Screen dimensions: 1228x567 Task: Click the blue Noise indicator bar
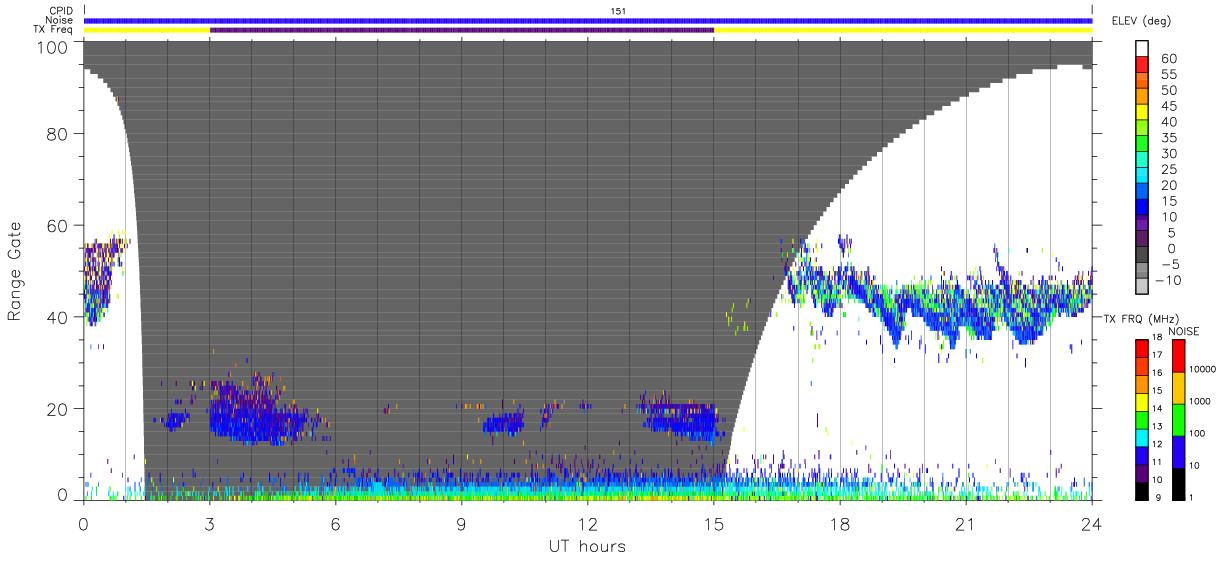tap(588, 20)
